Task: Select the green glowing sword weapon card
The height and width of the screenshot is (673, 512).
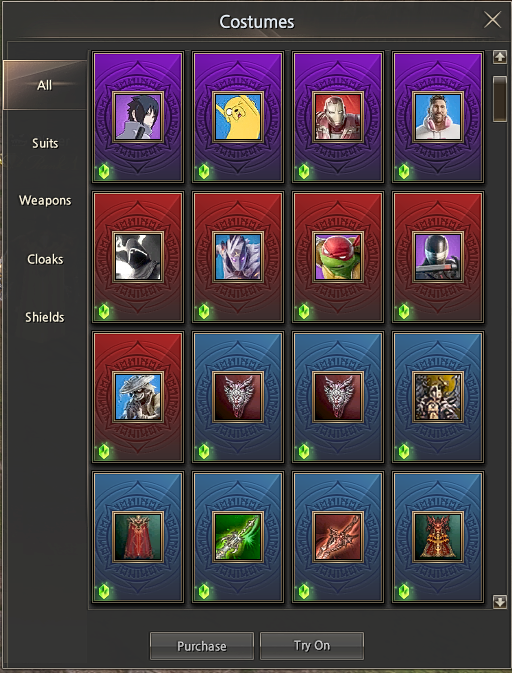Action: click(x=238, y=537)
